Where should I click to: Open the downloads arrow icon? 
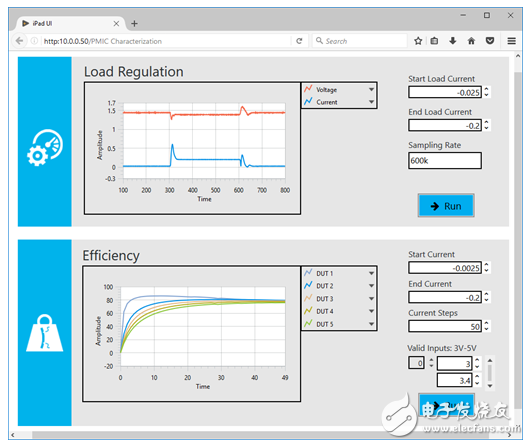(x=453, y=41)
